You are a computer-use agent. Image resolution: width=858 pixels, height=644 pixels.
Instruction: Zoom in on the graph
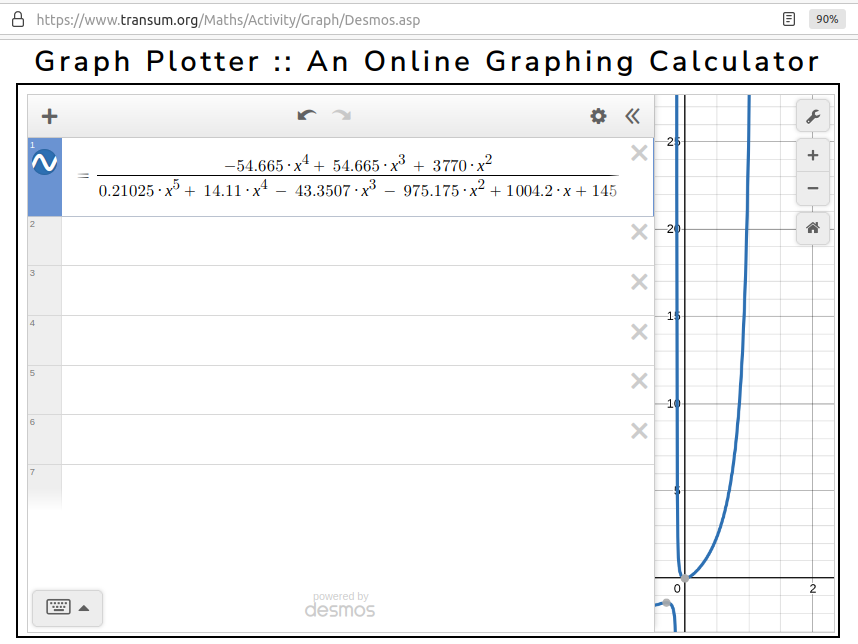[813, 155]
